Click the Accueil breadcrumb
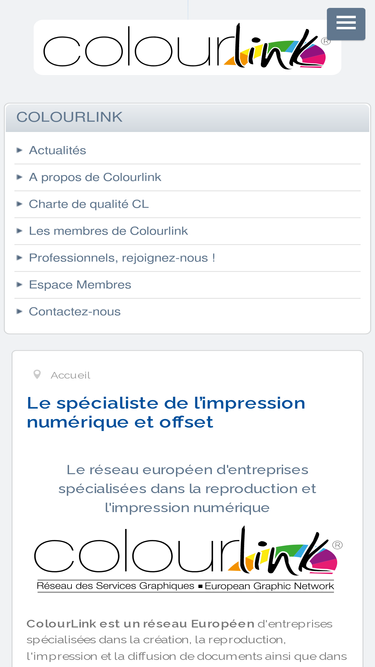The image size is (375, 667). coord(70,375)
